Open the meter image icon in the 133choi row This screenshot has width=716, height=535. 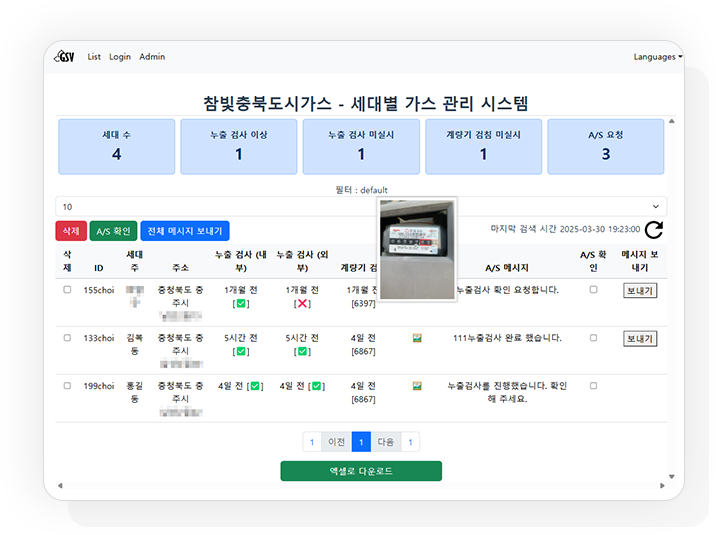417,338
